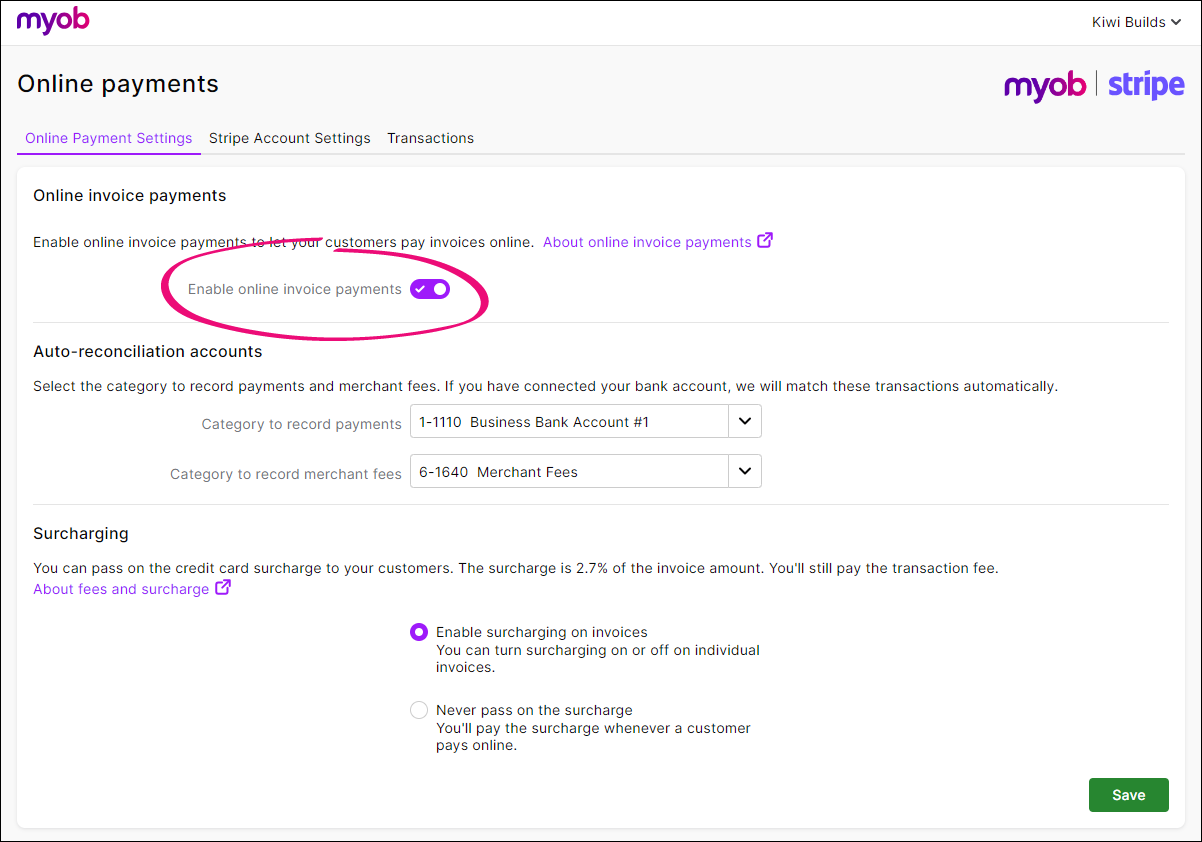The image size is (1202, 842).
Task: Switch to the Transactions tab
Action: click(x=430, y=138)
